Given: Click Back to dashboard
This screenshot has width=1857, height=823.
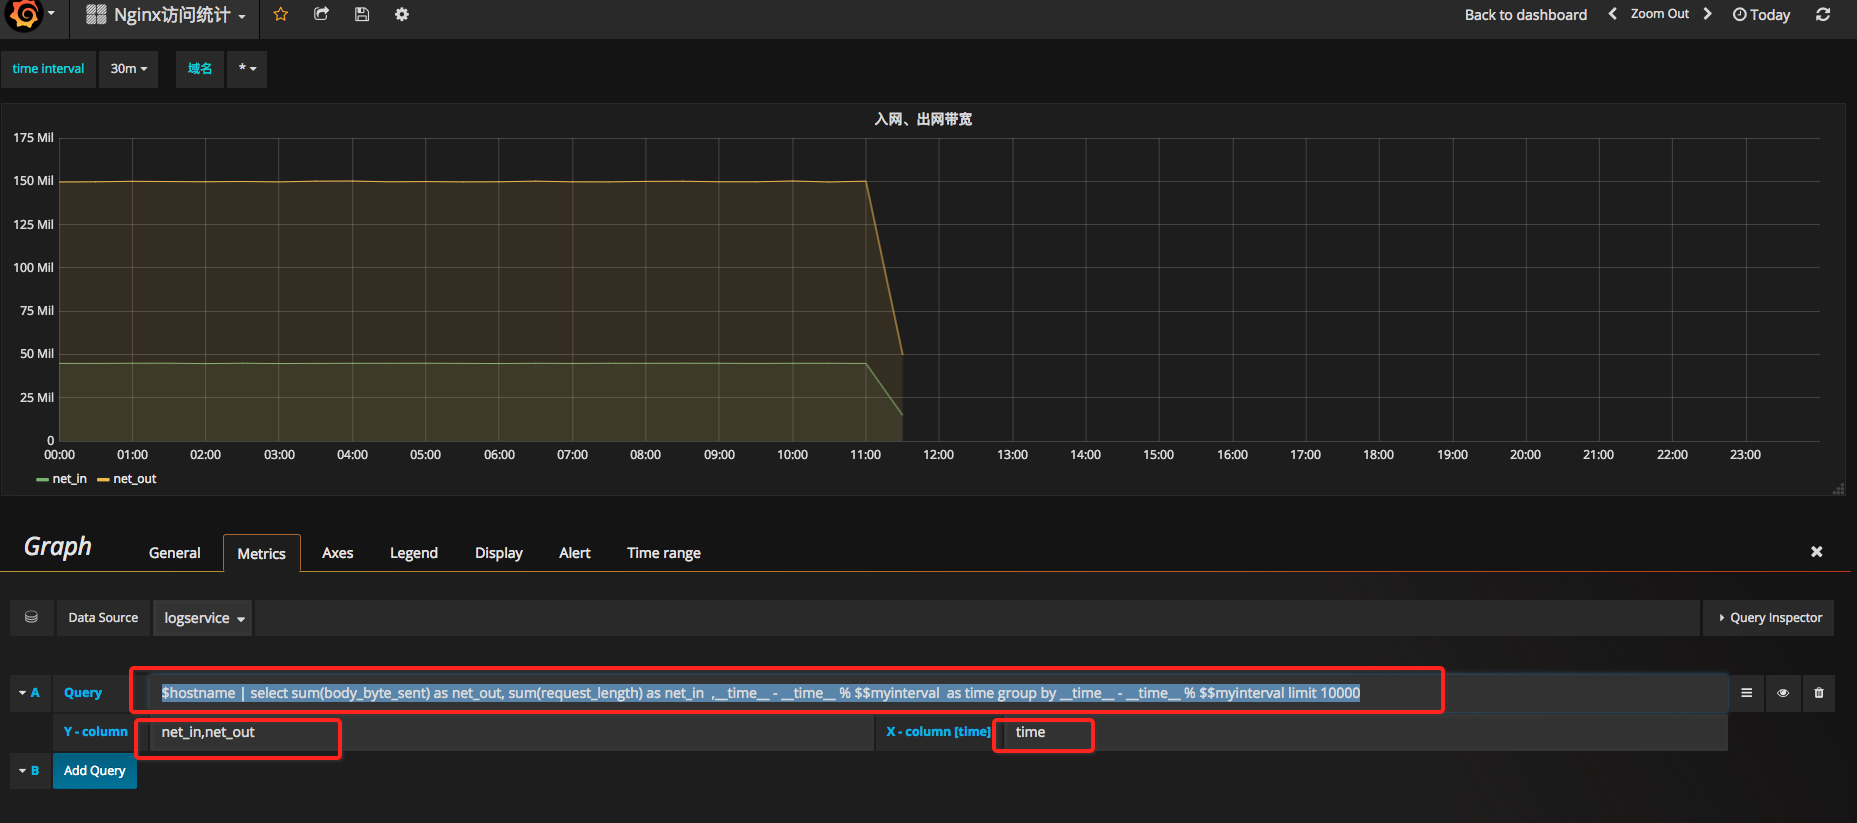Looking at the screenshot, I should click(1526, 15).
